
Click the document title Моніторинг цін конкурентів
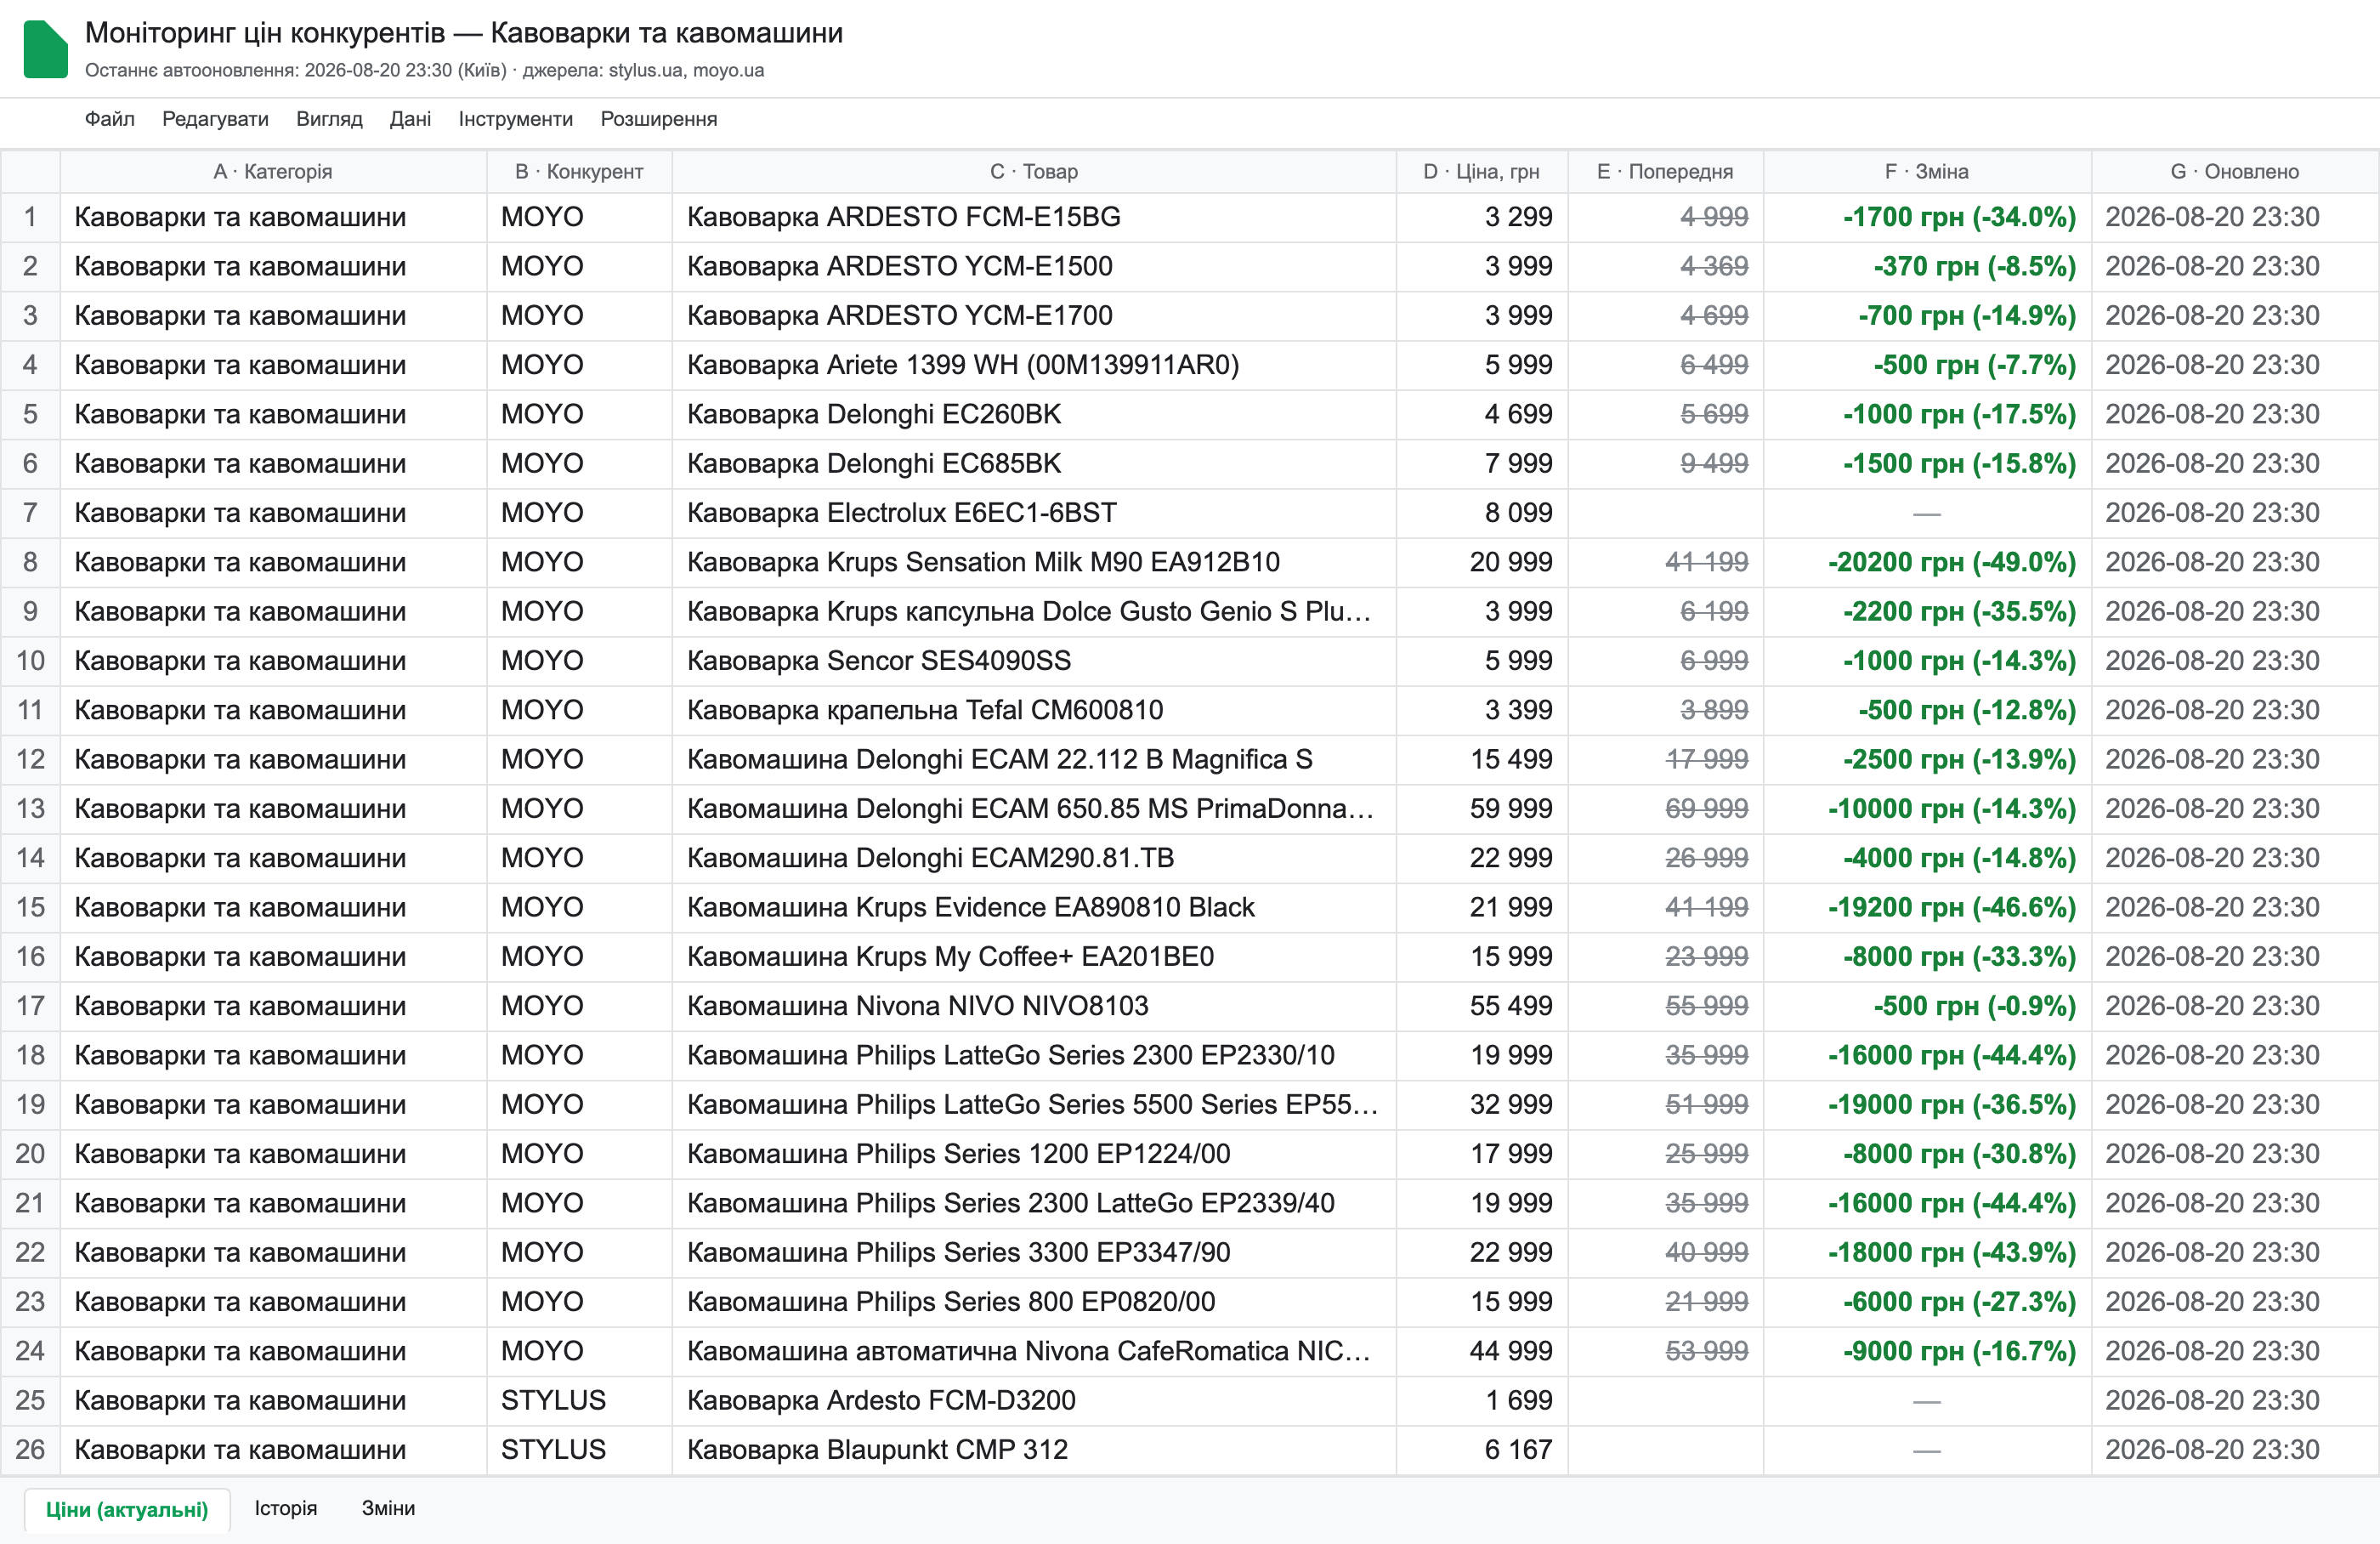(x=464, y=33)
